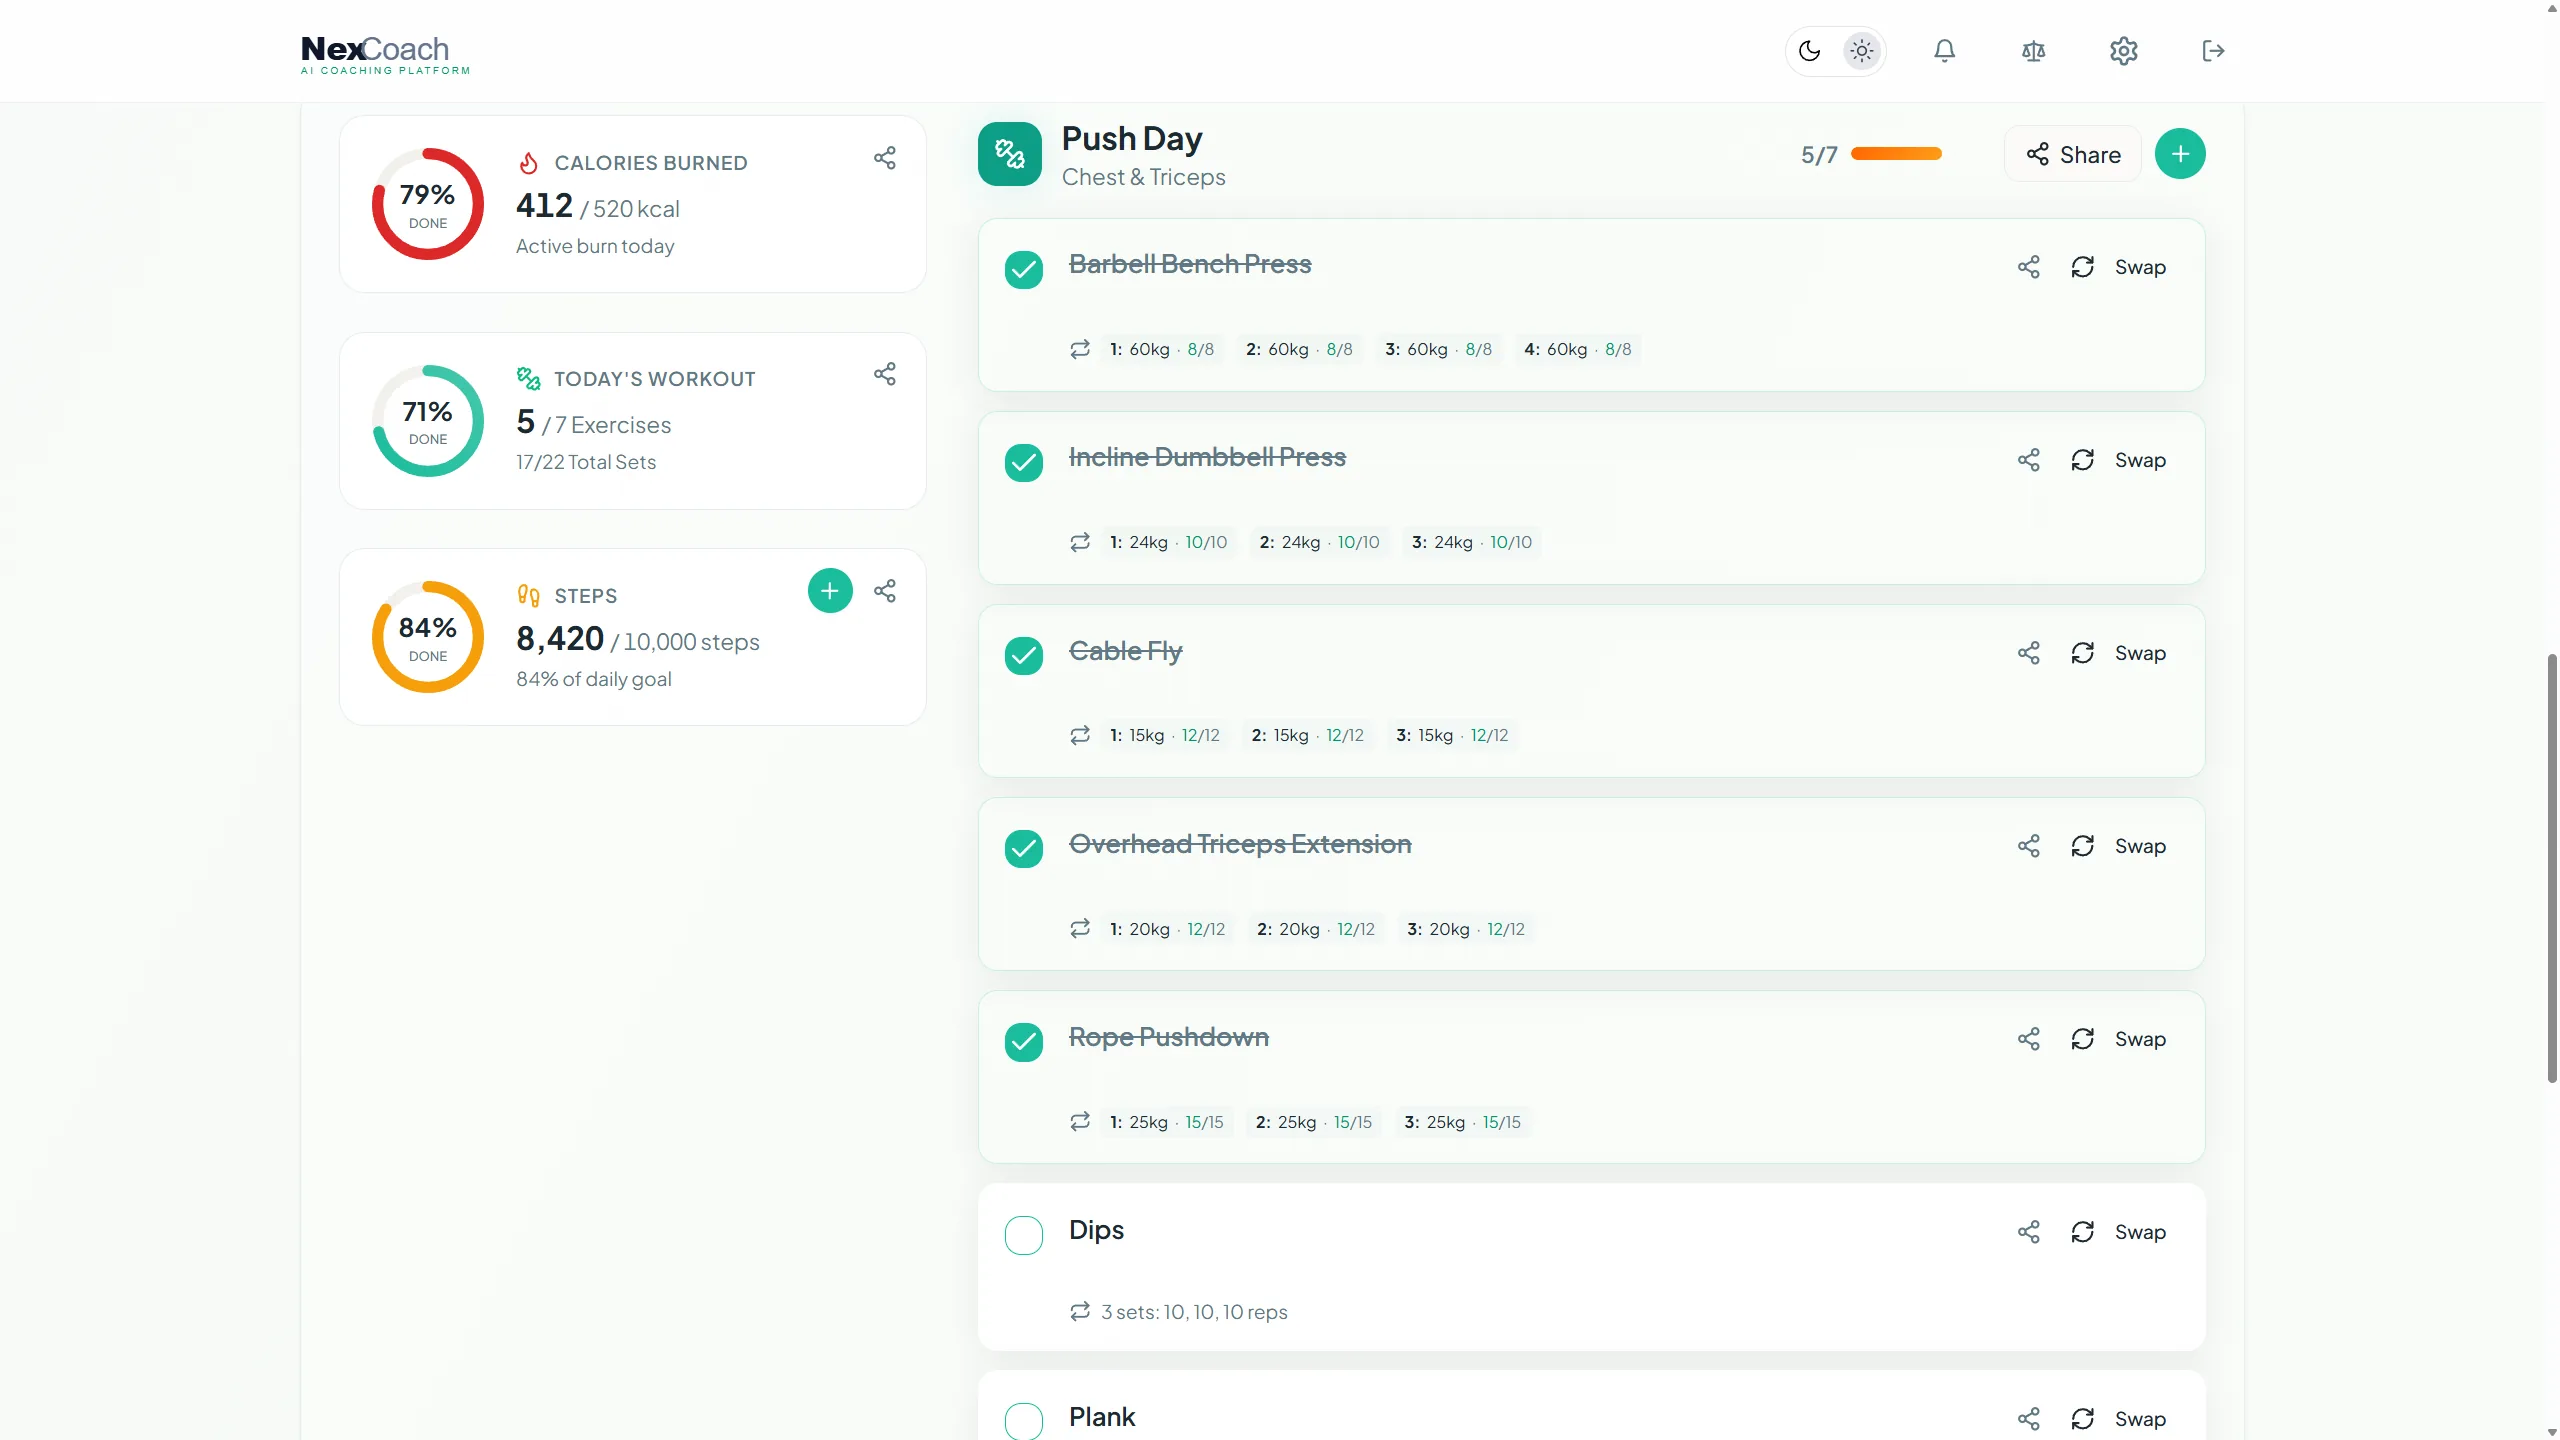Viewport: 2560px width, 1440px height.
Task: Click repeat icon under Barbell Bench Press
Action: 1080,349
